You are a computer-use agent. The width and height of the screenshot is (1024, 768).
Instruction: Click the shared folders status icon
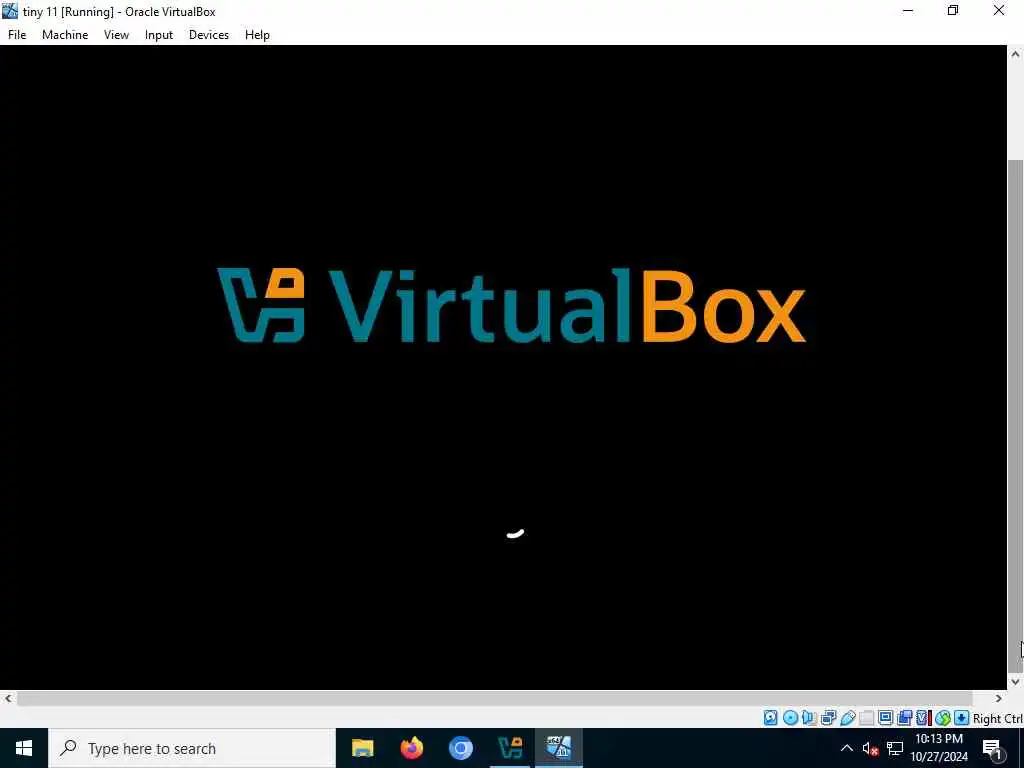tap(867, 718)
